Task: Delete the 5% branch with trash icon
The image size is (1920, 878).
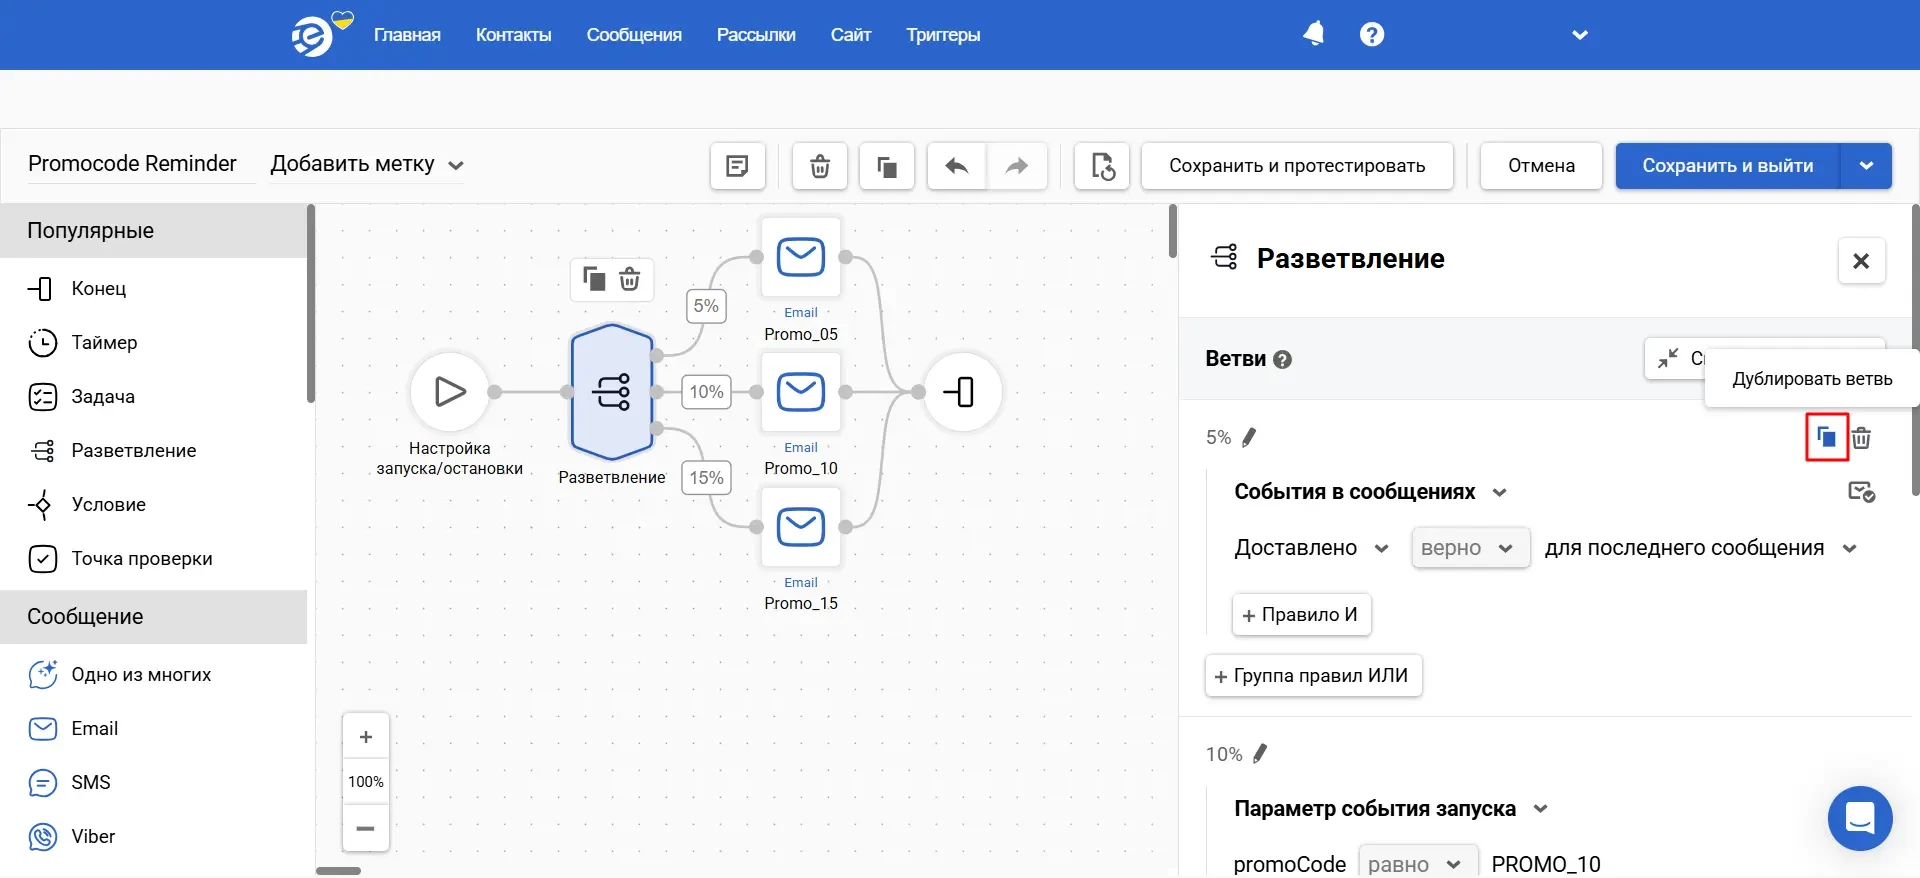Action: [1861, 437]
